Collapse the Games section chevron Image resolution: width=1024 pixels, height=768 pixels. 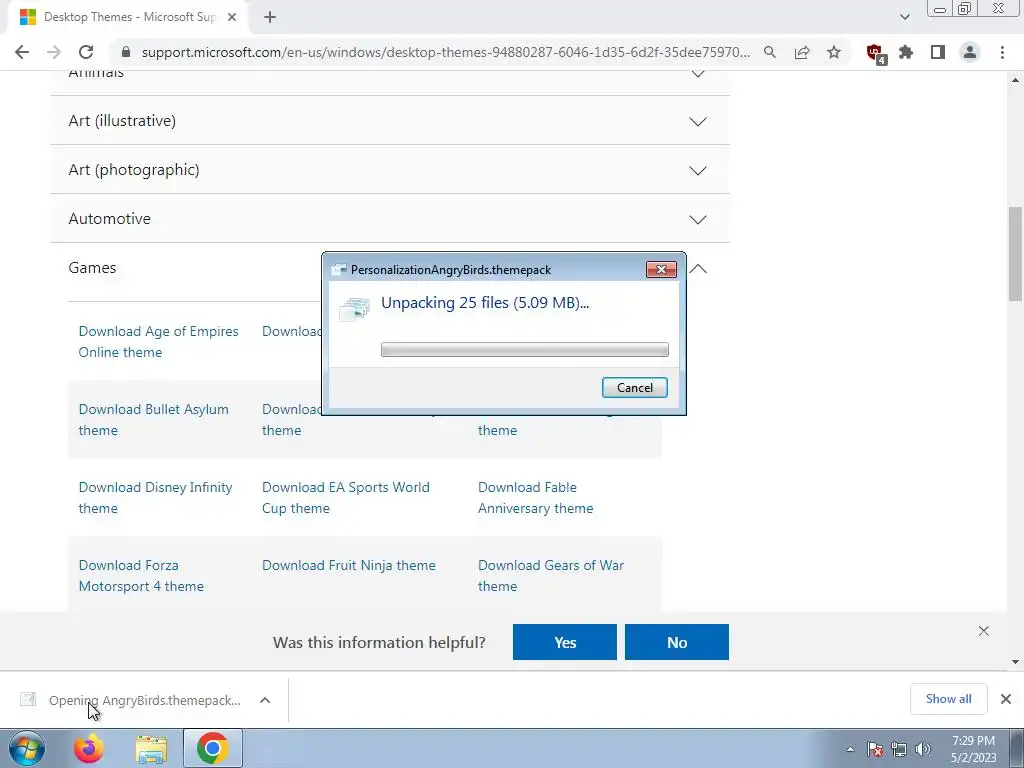pos(698,268)
